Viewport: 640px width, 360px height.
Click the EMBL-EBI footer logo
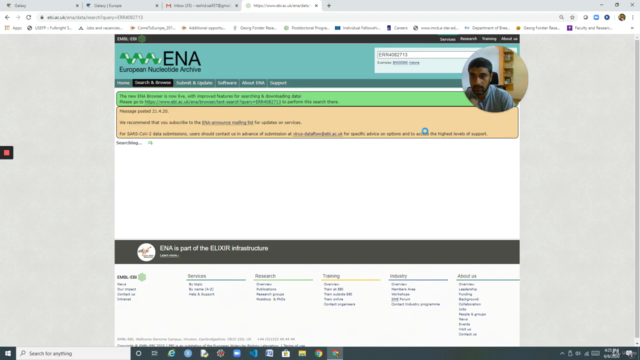(x=131, y=277)
